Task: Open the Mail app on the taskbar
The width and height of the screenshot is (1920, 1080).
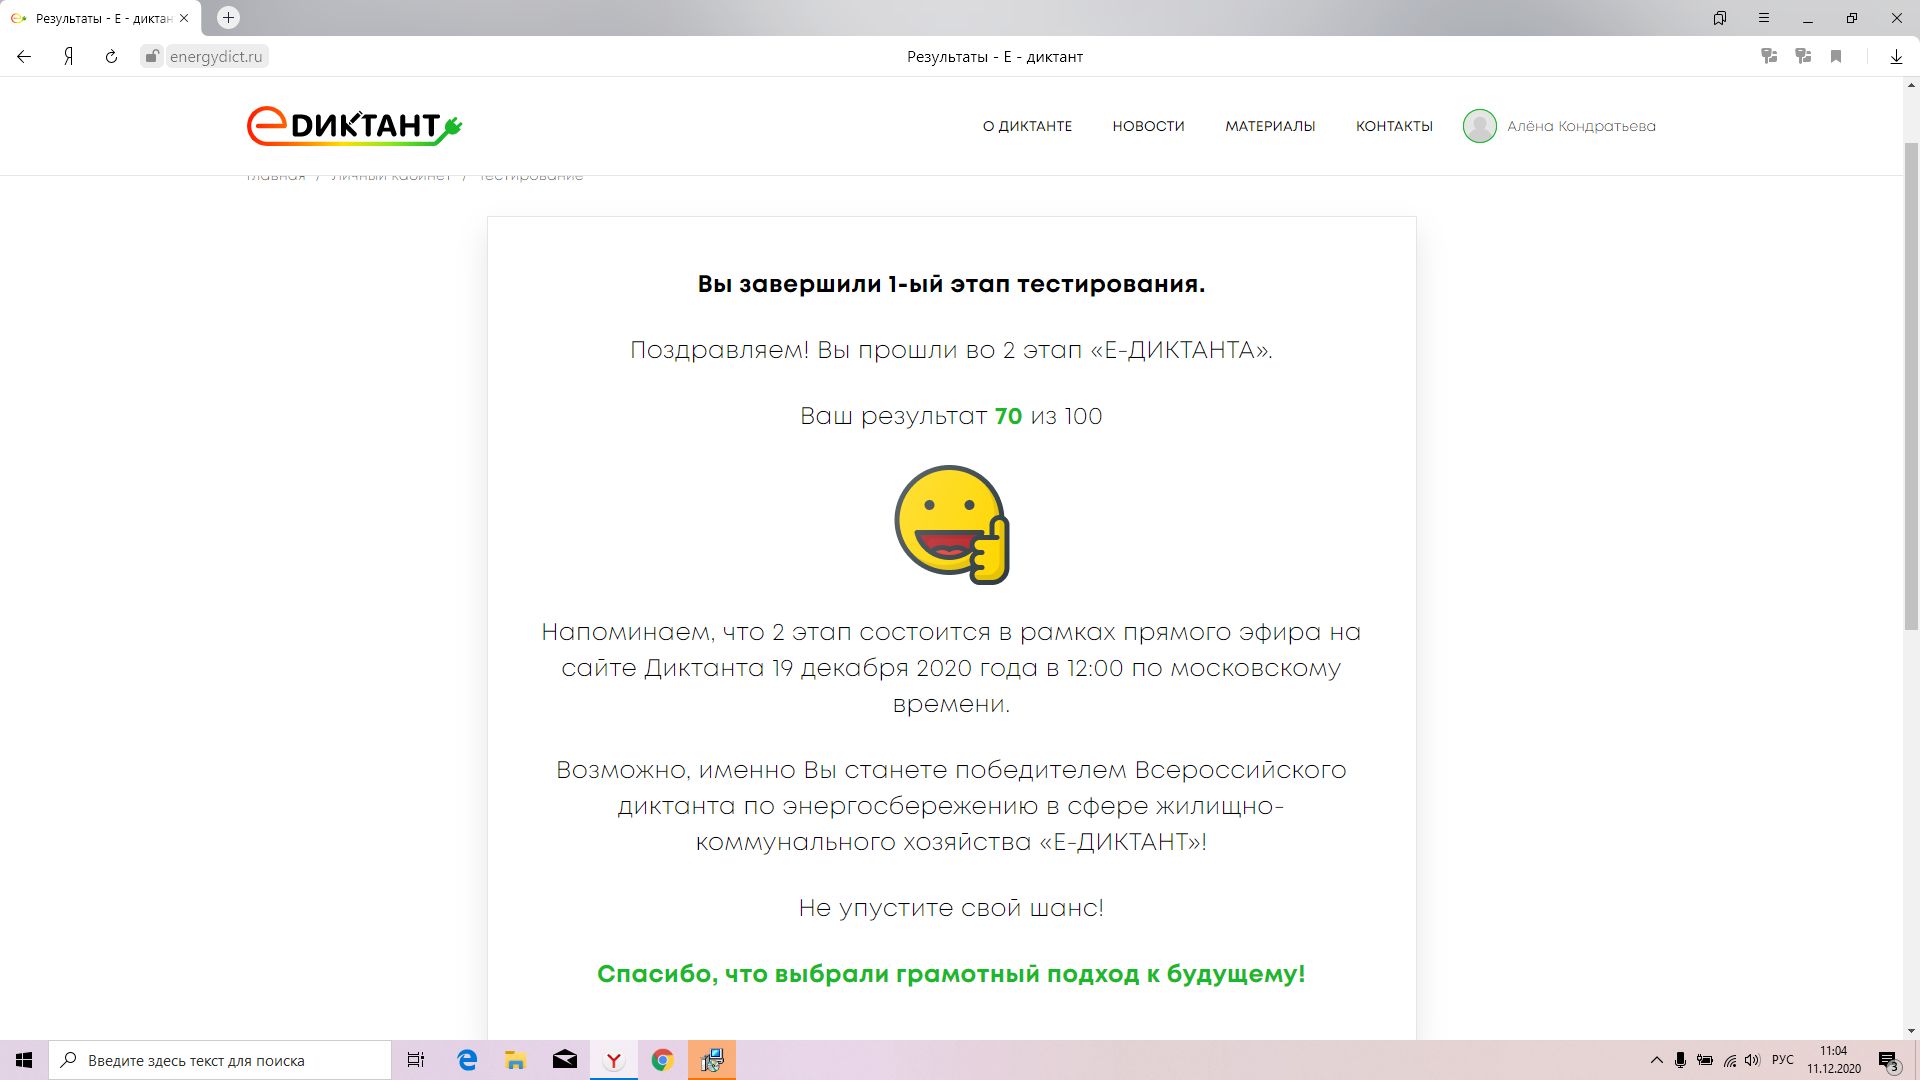Action: click(x=565, y=1060)
